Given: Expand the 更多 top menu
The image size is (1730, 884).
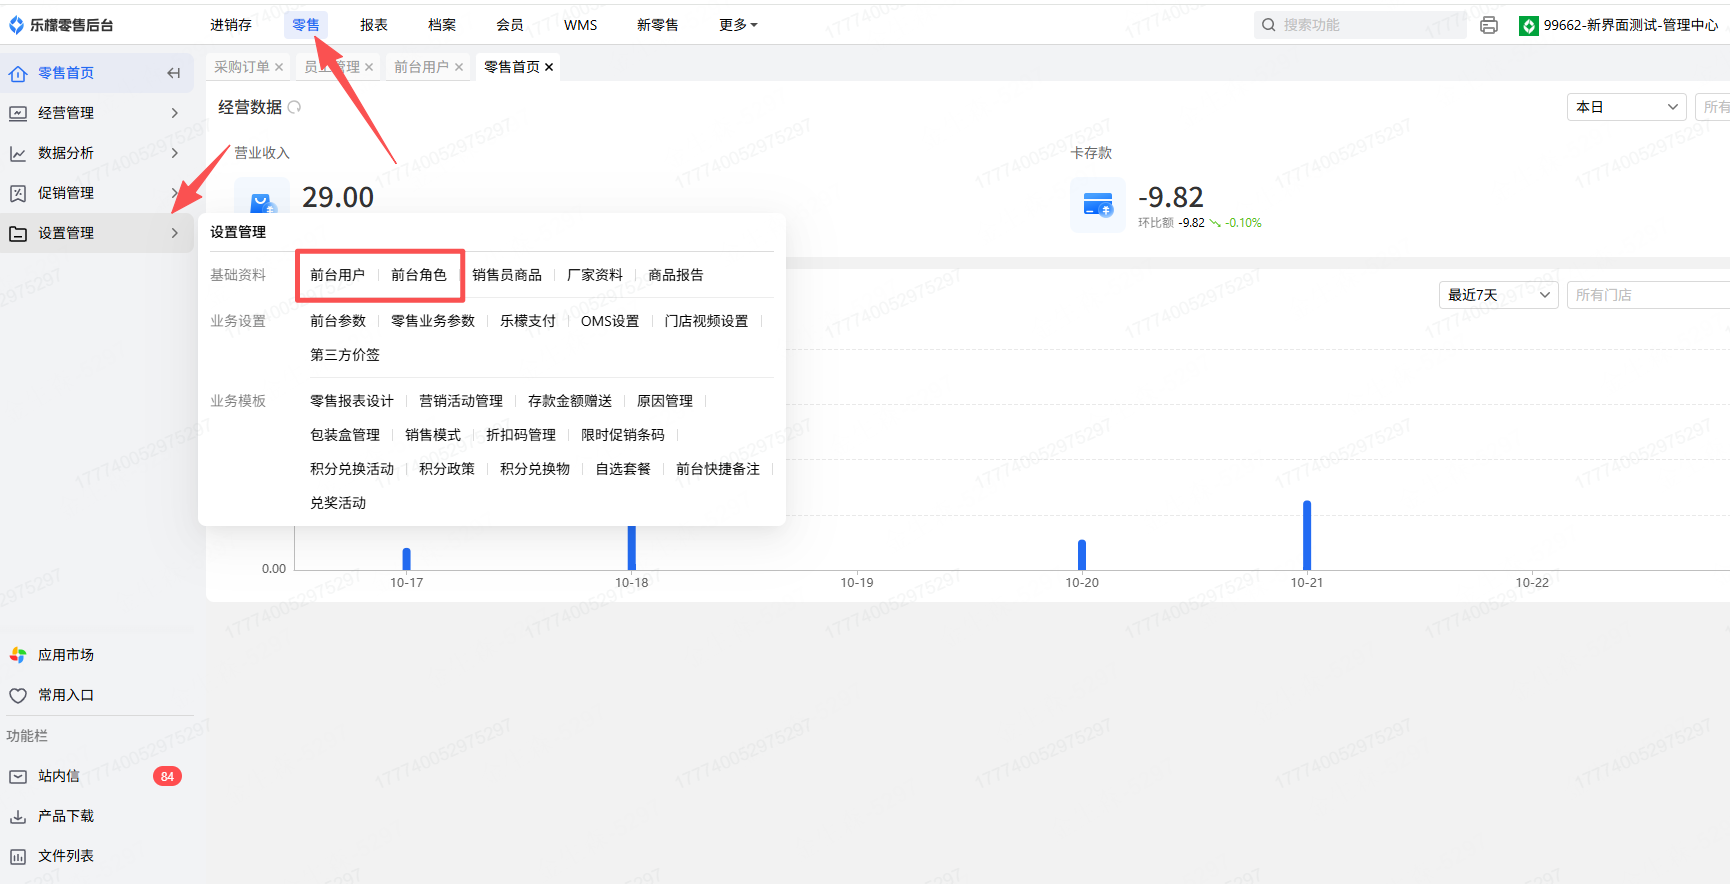Looking at the screenshot, I should point(738,25).
